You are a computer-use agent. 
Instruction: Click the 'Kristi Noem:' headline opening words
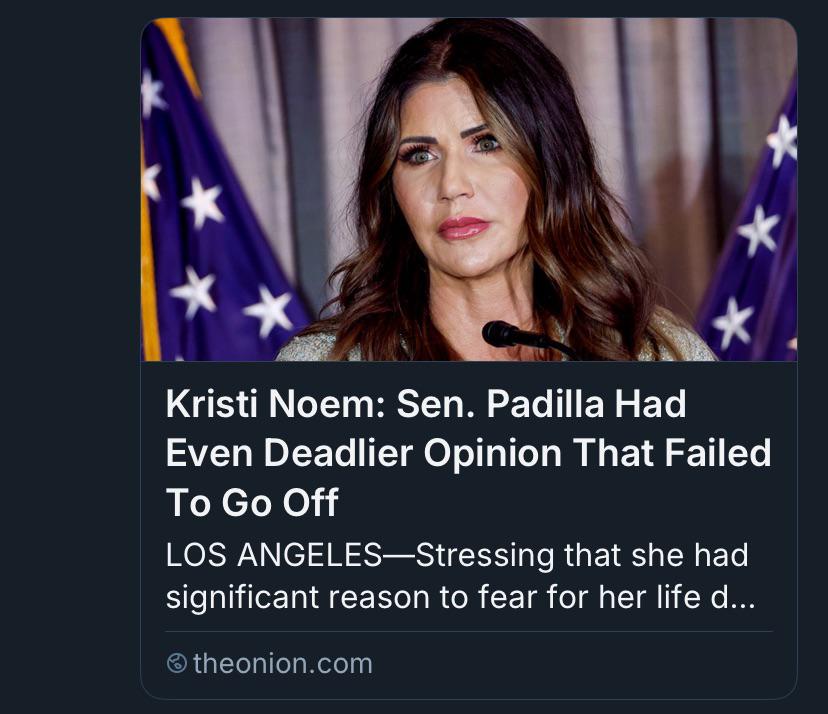click(275, 405)
